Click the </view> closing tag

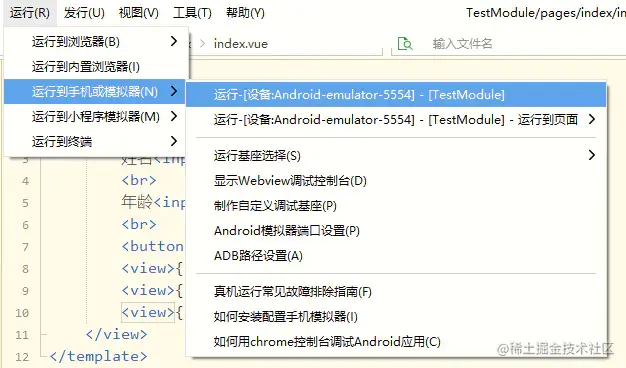[117, 334]
